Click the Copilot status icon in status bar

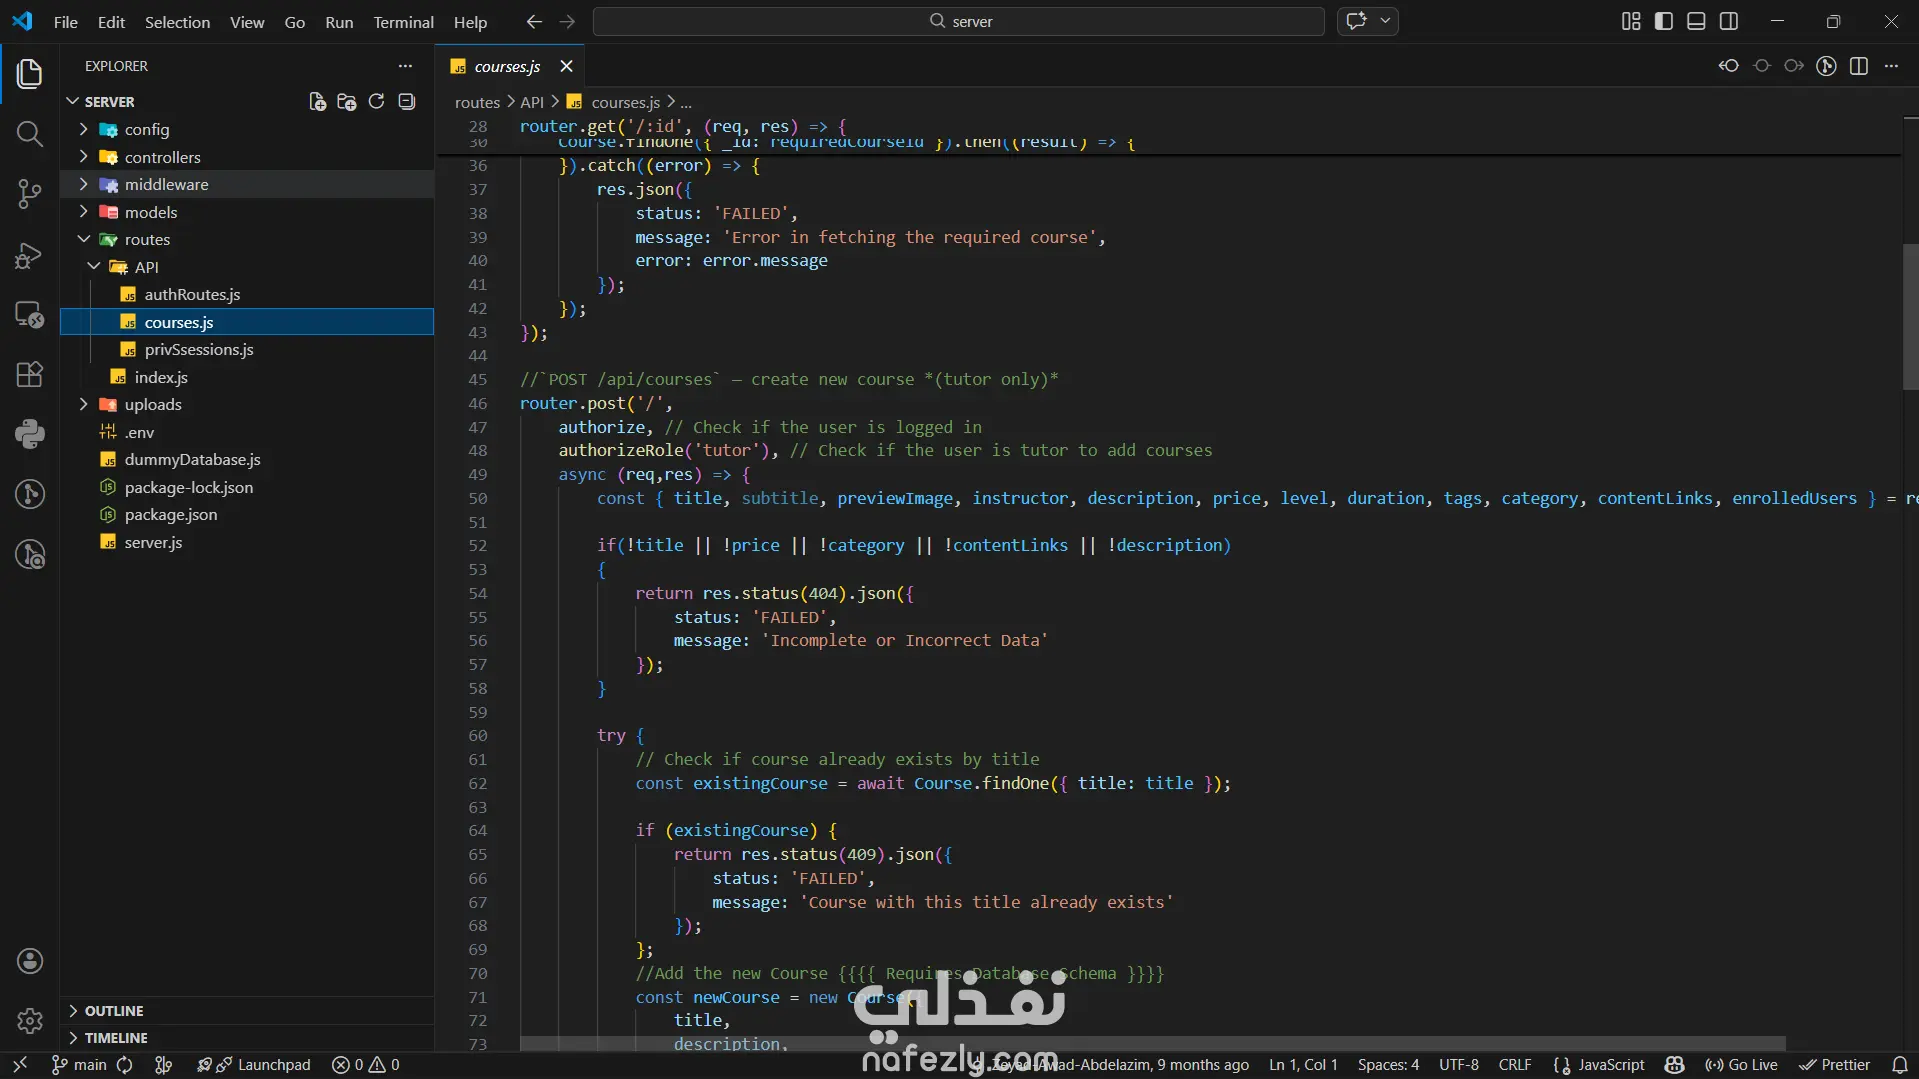[1675, 1065]
